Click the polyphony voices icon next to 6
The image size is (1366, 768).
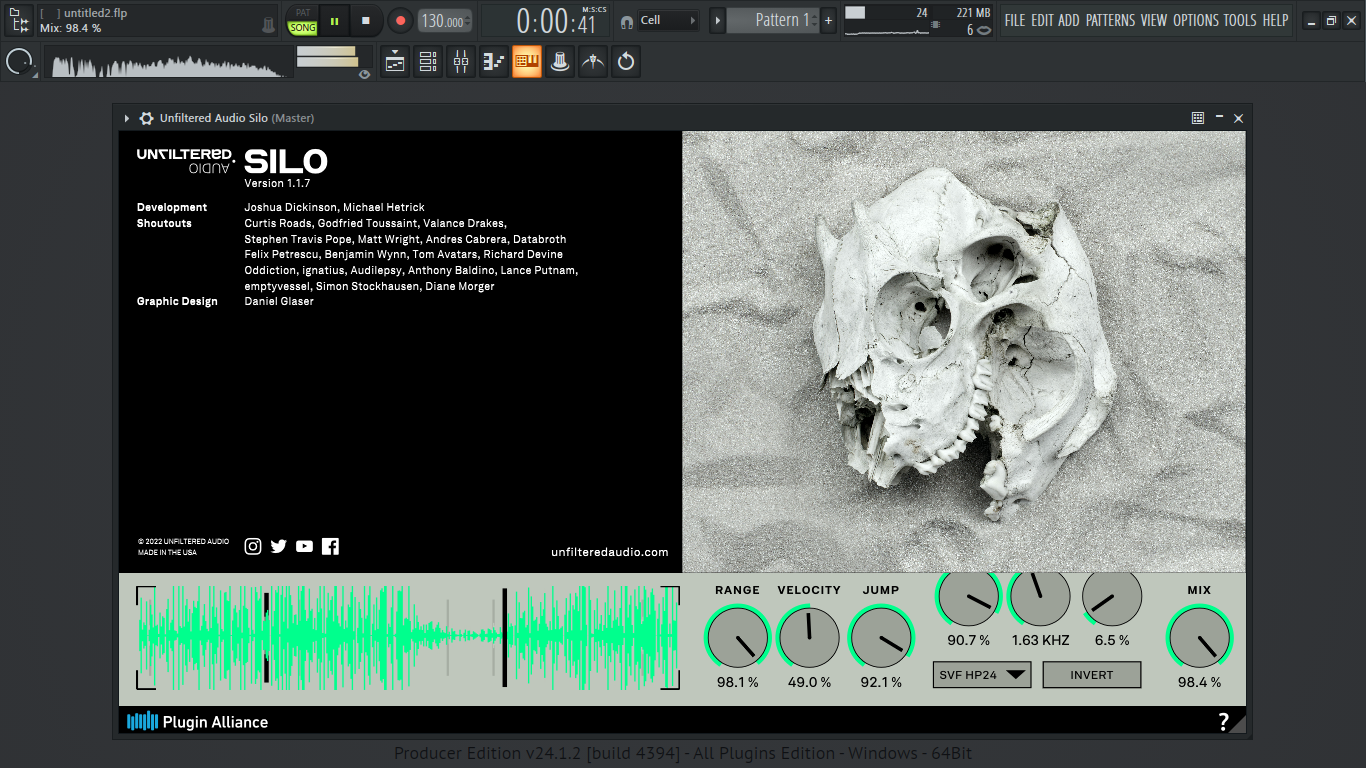(984, 30)
